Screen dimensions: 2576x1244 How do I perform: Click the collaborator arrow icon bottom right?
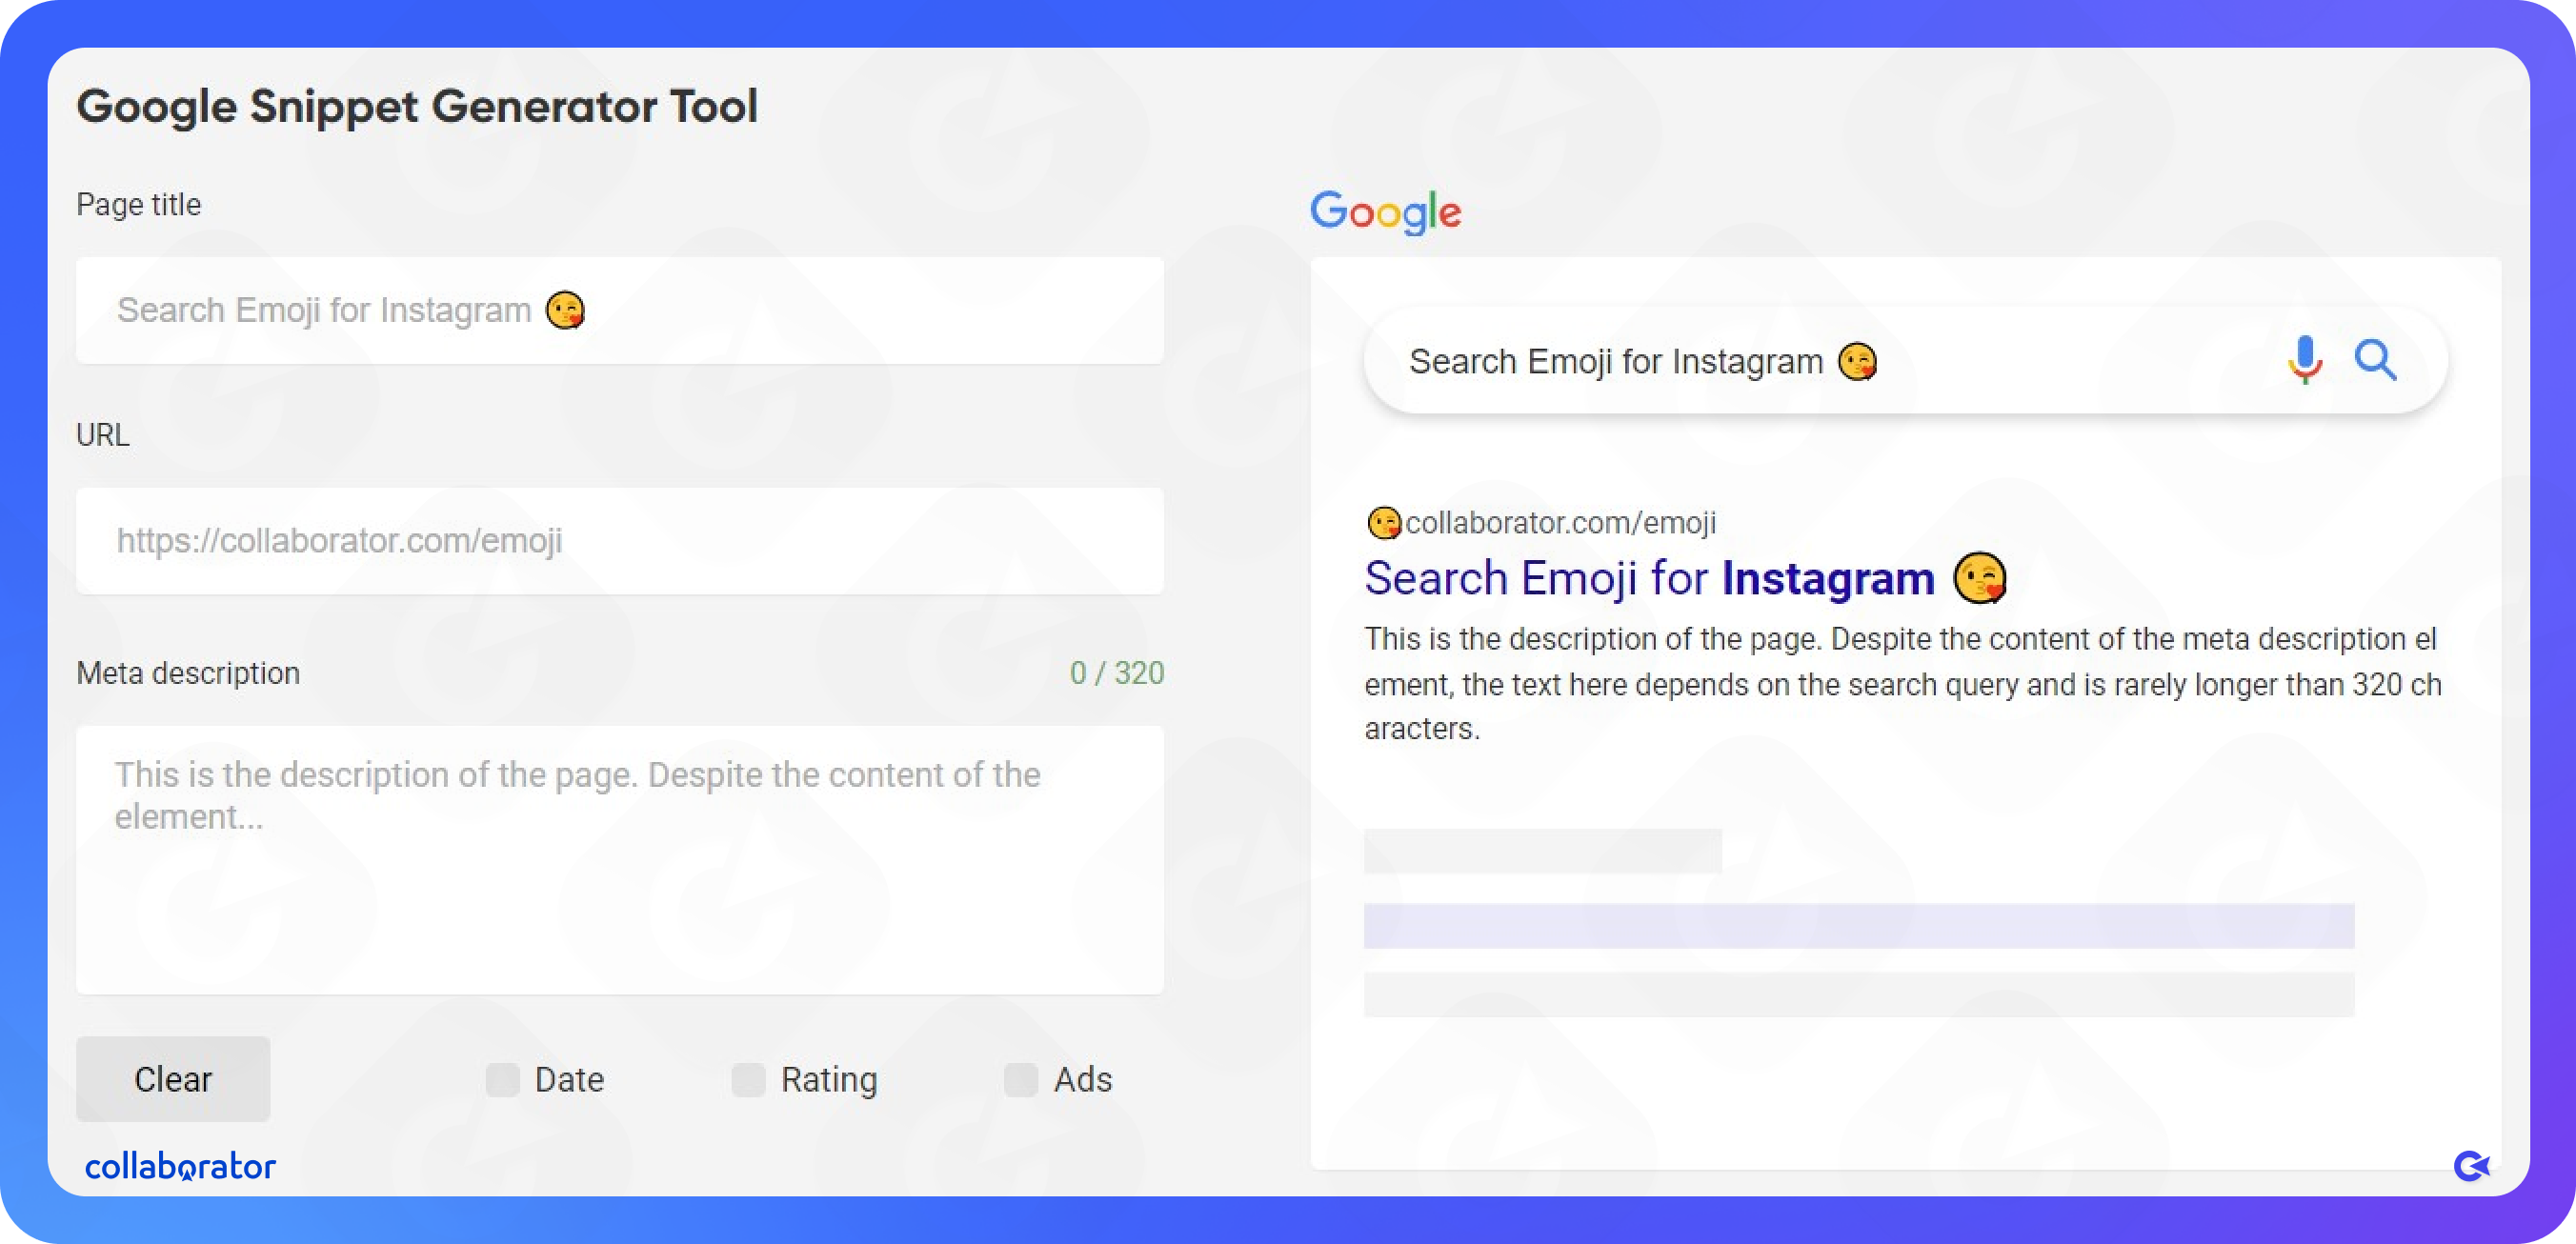[2471, 1165]
